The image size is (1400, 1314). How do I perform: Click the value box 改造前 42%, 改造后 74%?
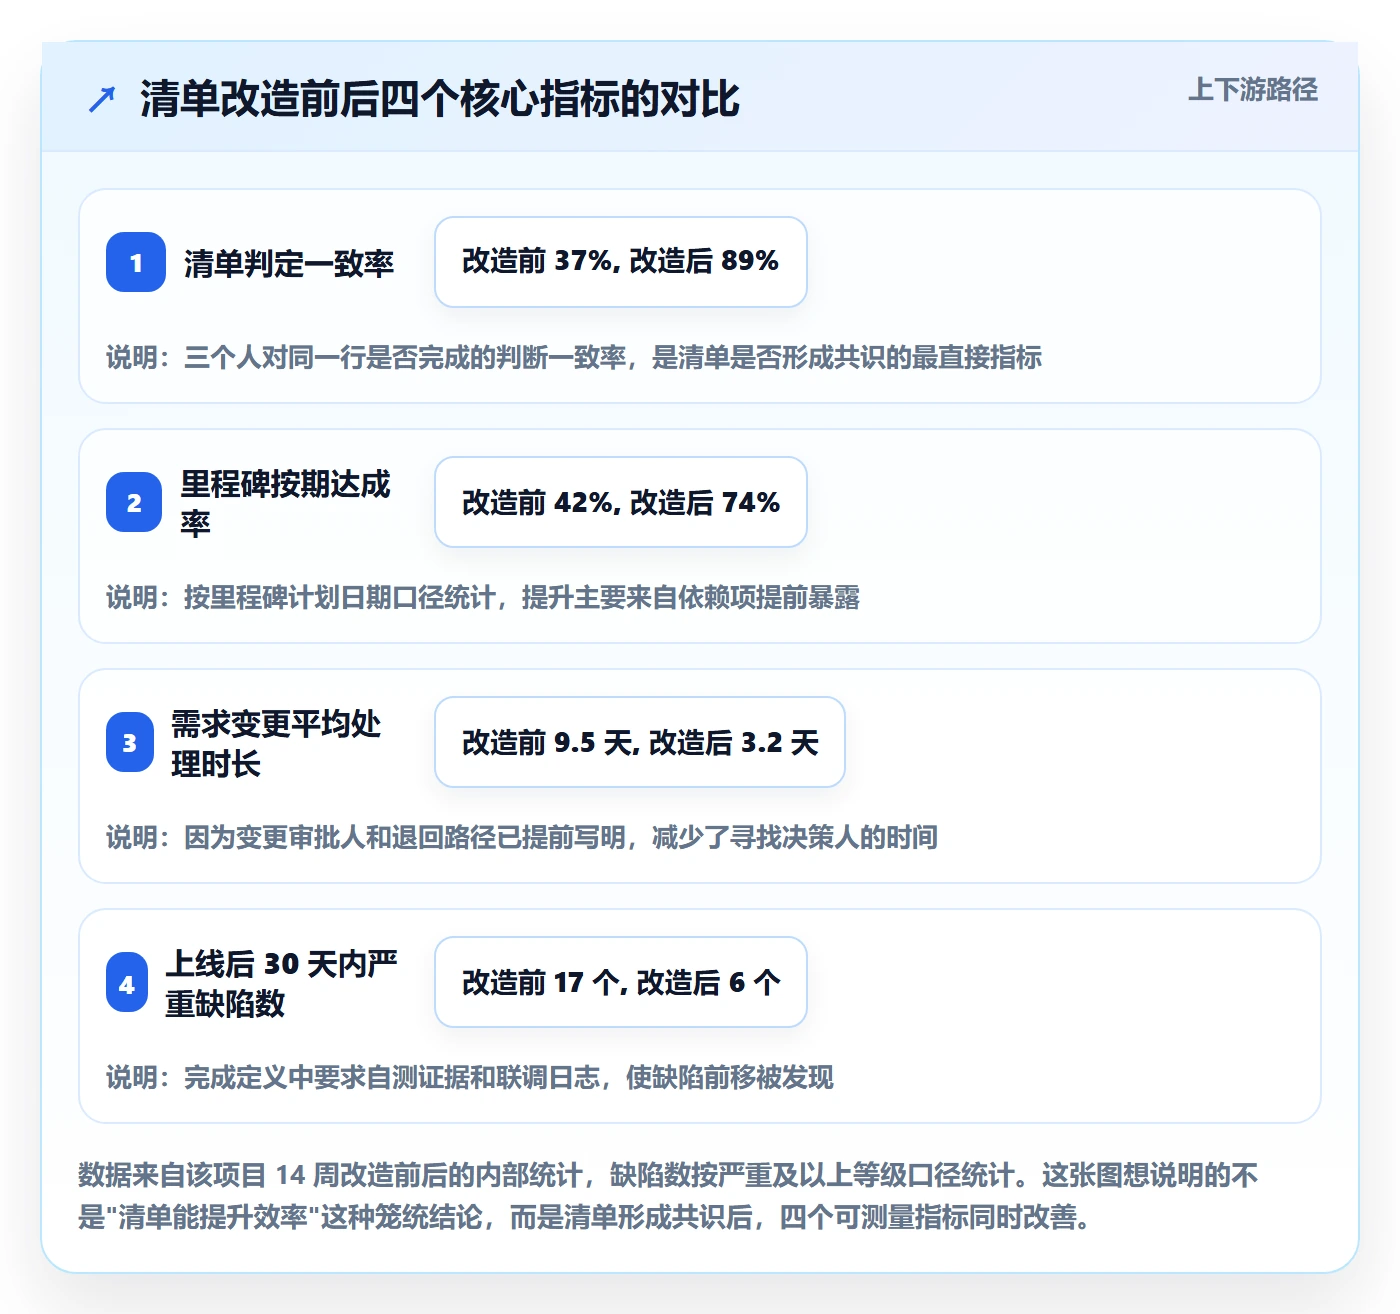(x=621, y=502)
